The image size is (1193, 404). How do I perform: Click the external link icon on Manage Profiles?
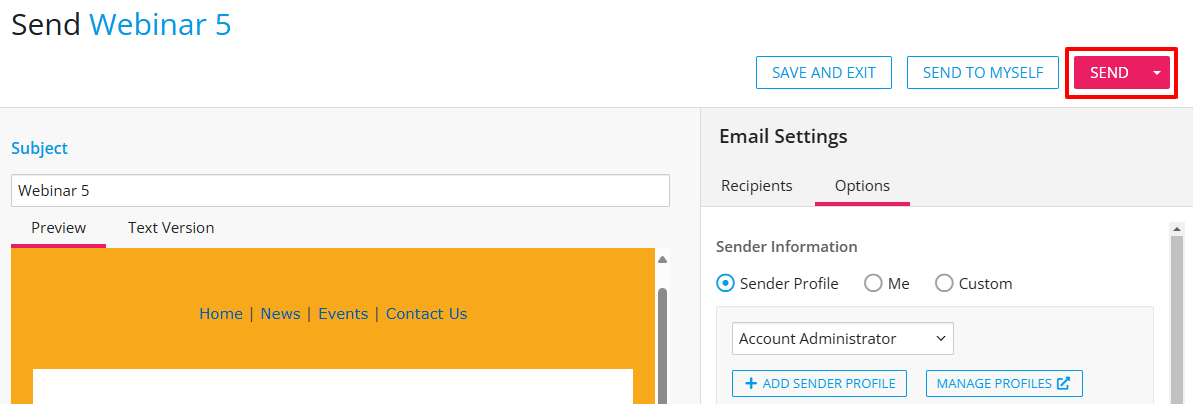click(x=1064, y=383)
